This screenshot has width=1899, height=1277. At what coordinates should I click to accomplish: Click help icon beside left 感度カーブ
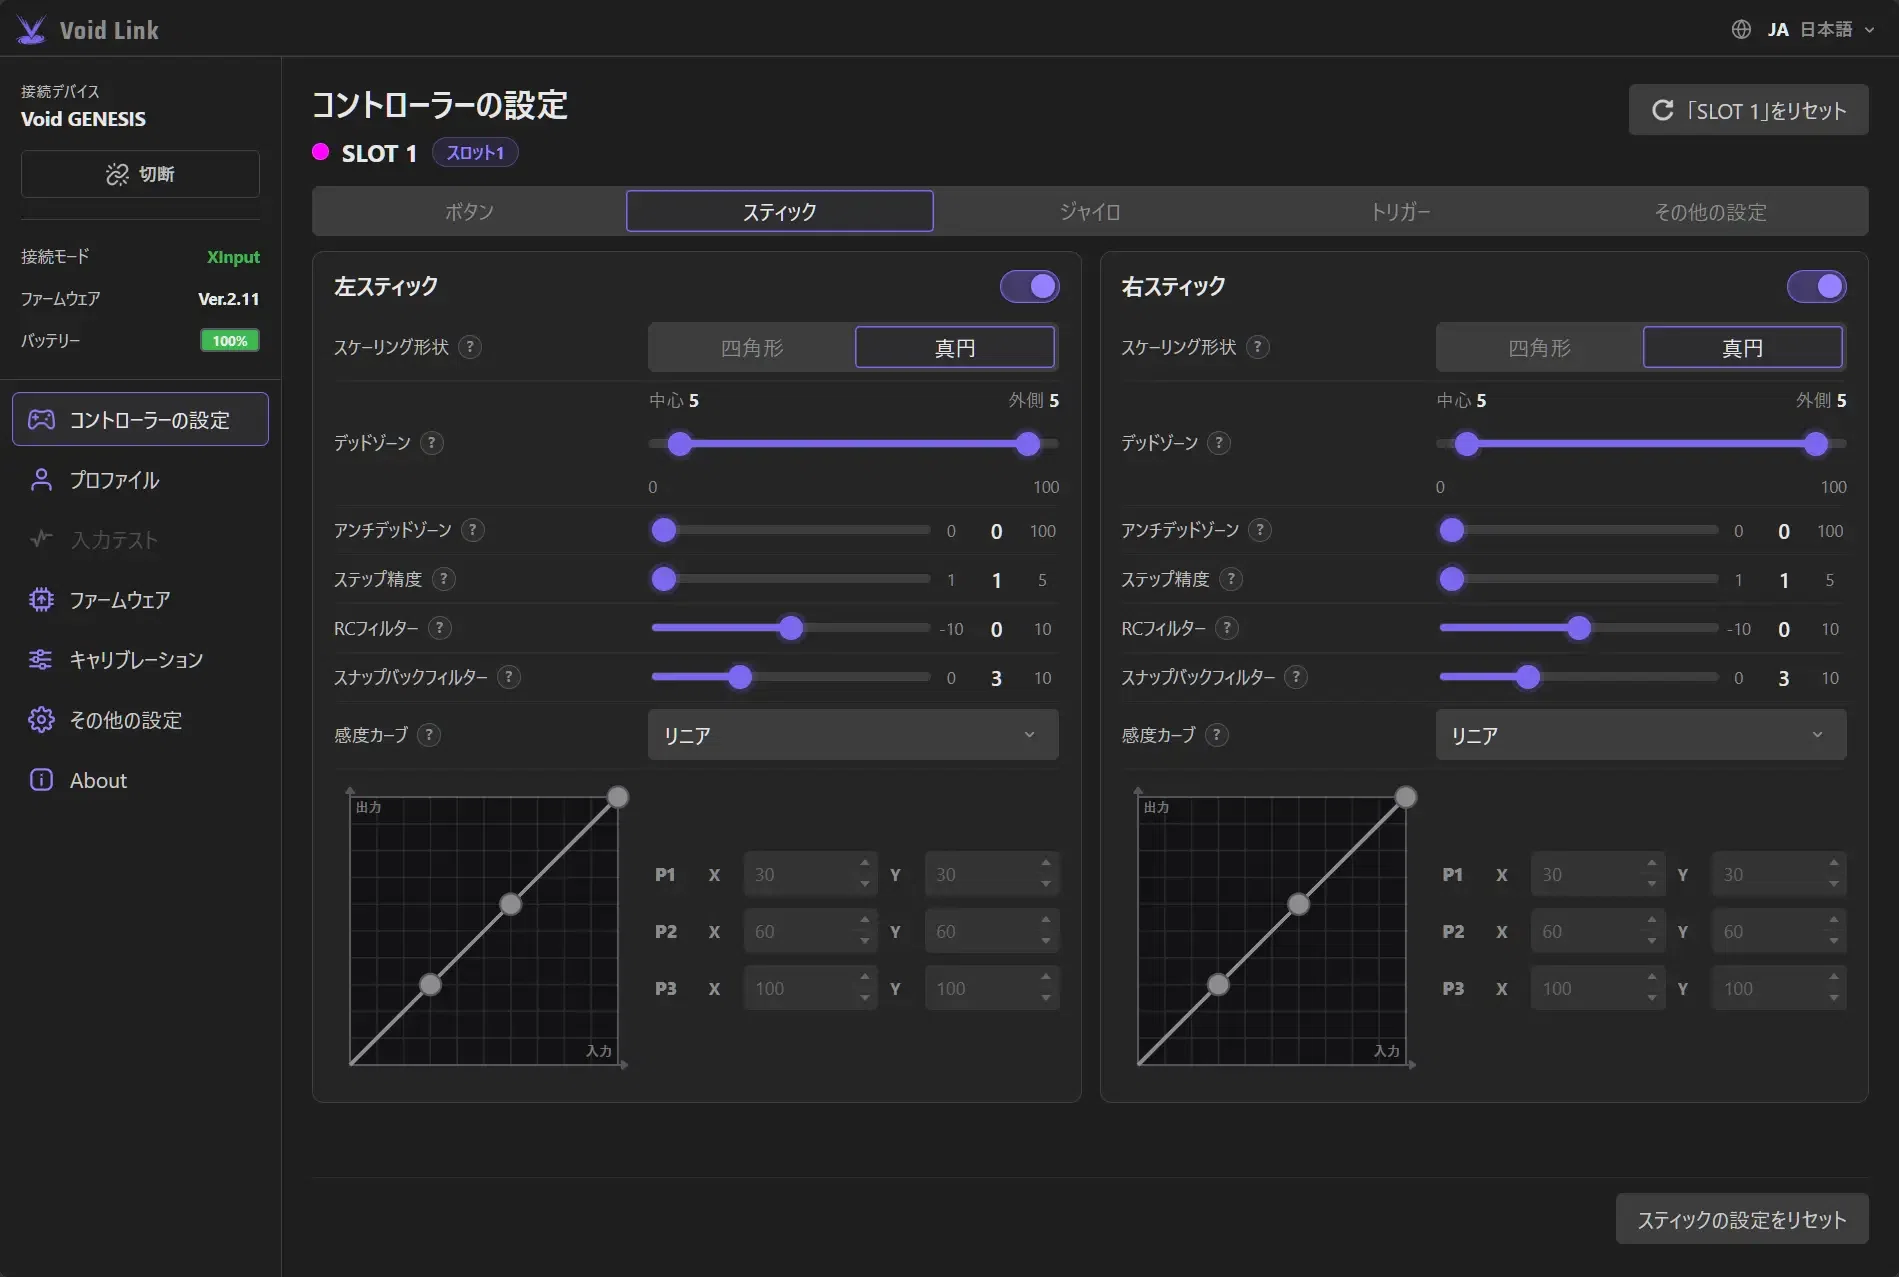(x=429, y=735)
